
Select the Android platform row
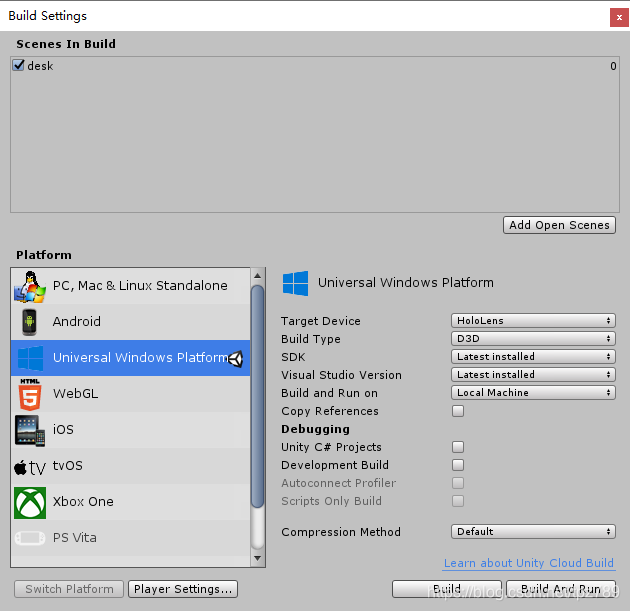pos(131,322)
